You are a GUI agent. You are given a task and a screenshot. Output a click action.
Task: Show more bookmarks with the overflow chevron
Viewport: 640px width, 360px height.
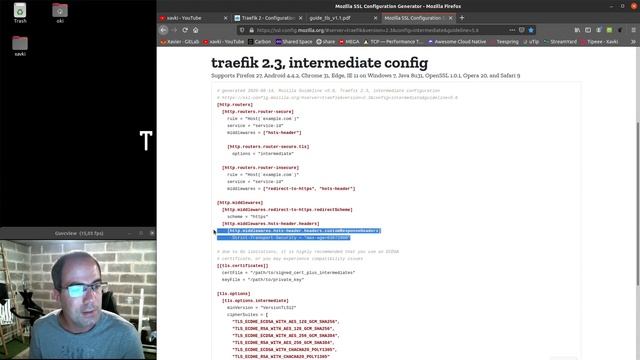coord(633,42)
